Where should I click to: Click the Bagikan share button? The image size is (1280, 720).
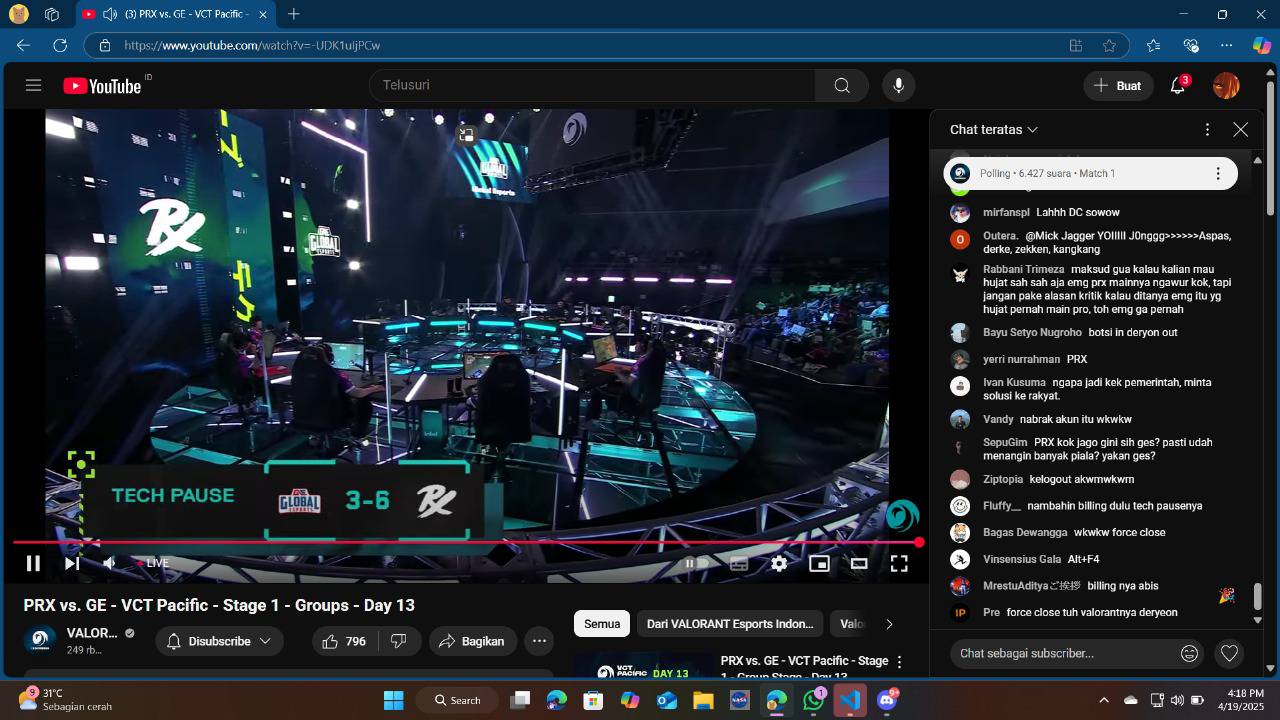pos(472,641)
